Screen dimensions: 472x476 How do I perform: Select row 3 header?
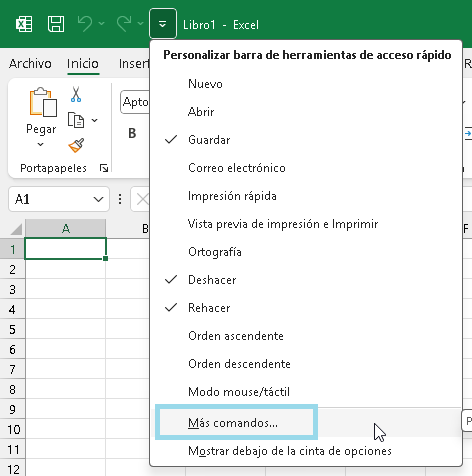point(12,289)
